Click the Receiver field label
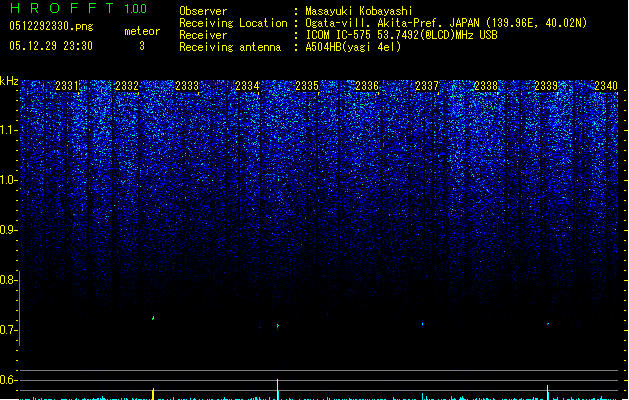 pos(203,35)
